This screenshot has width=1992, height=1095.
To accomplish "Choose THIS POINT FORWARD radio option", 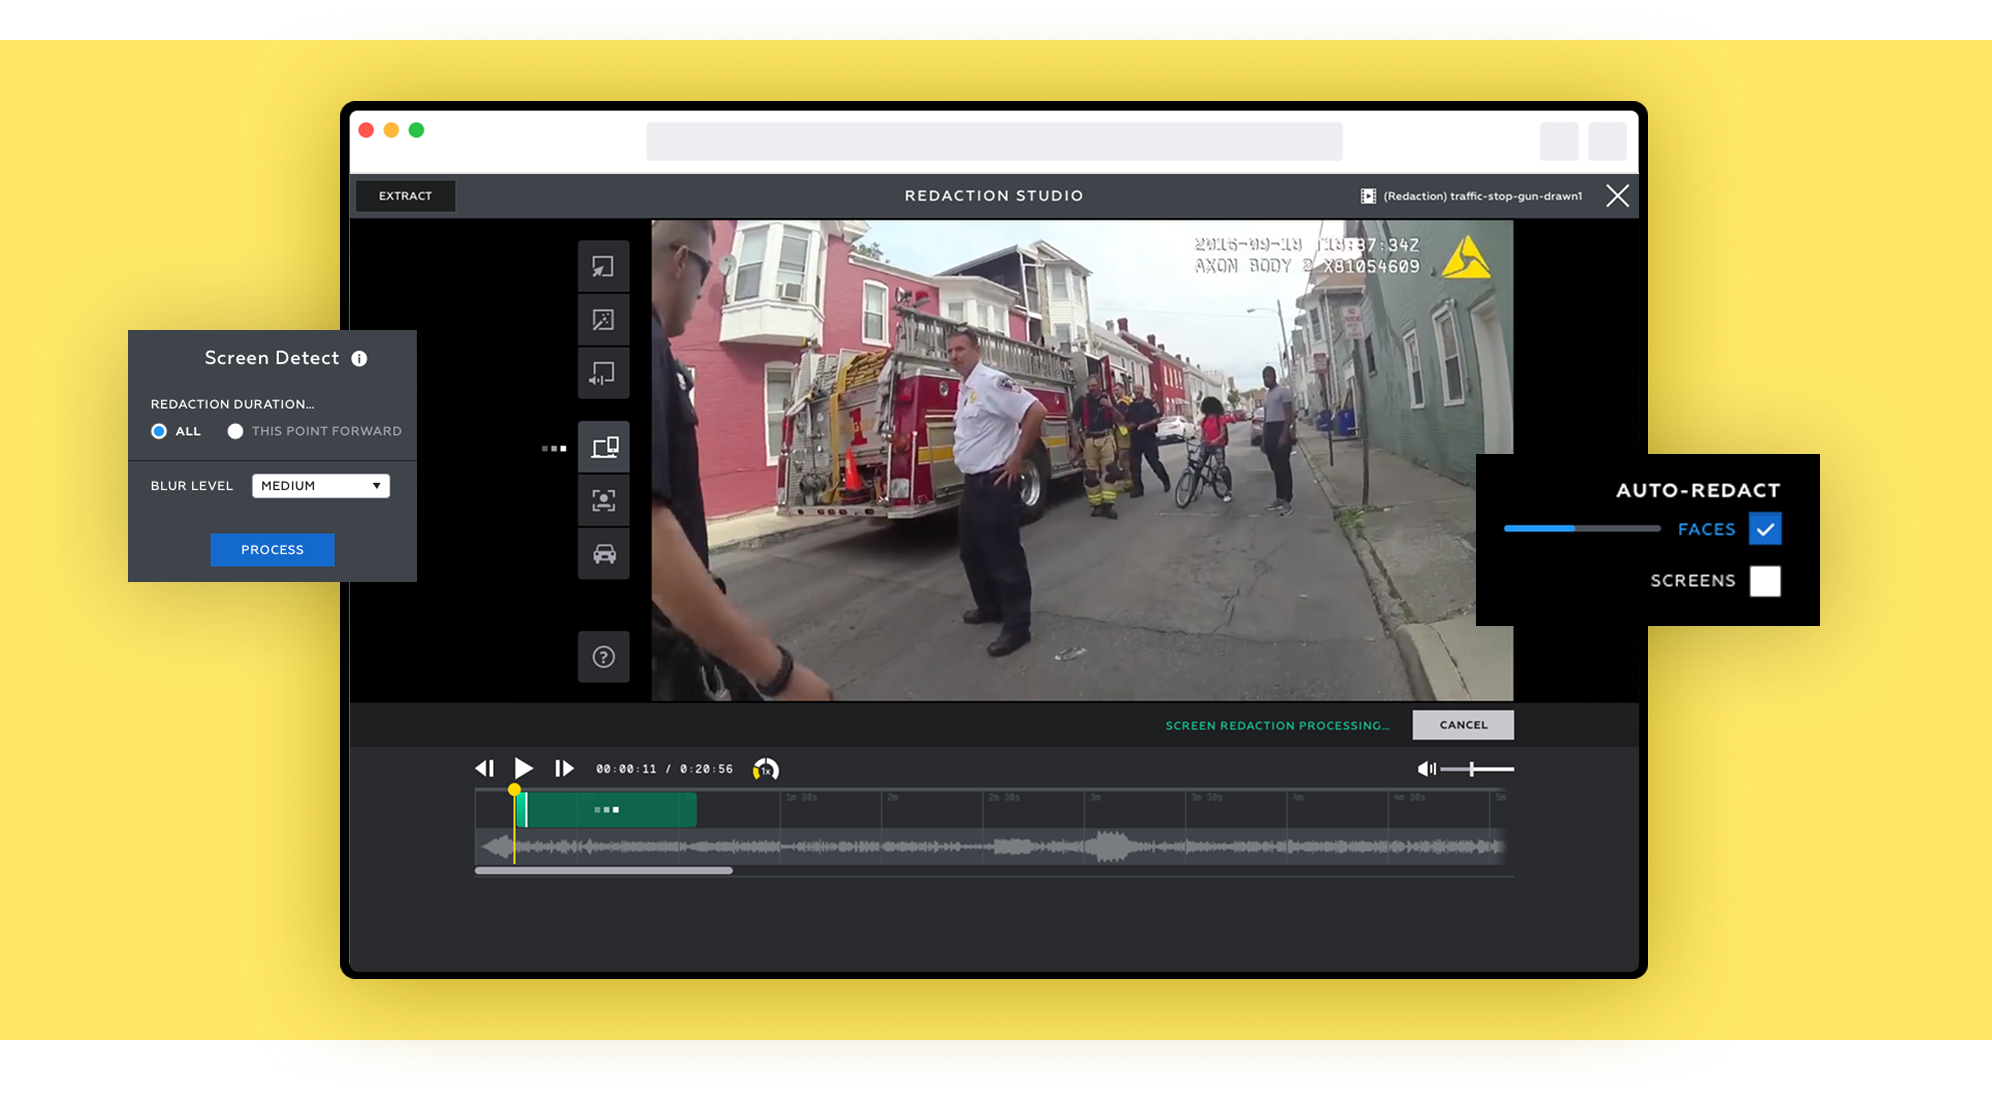I will tap(235, 431).
